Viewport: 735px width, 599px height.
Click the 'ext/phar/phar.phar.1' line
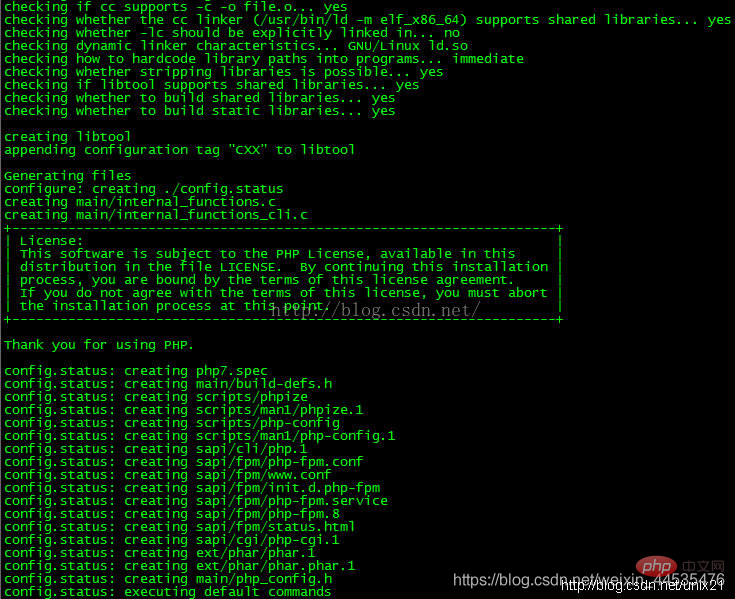(180, 566)
